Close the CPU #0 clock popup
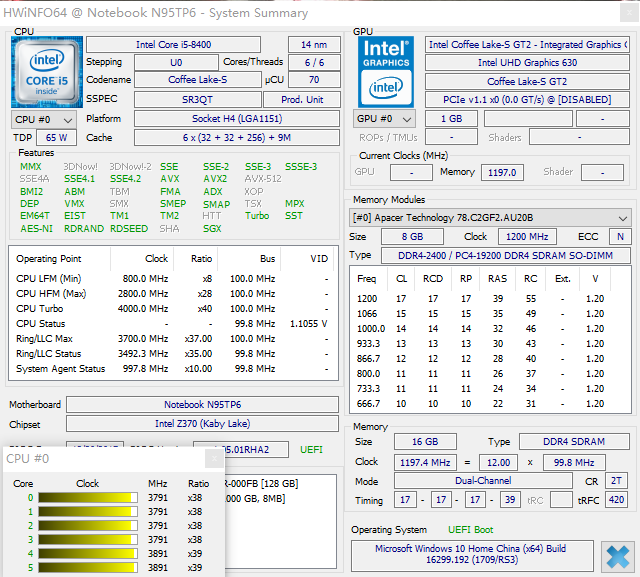 tap(214, 459)
